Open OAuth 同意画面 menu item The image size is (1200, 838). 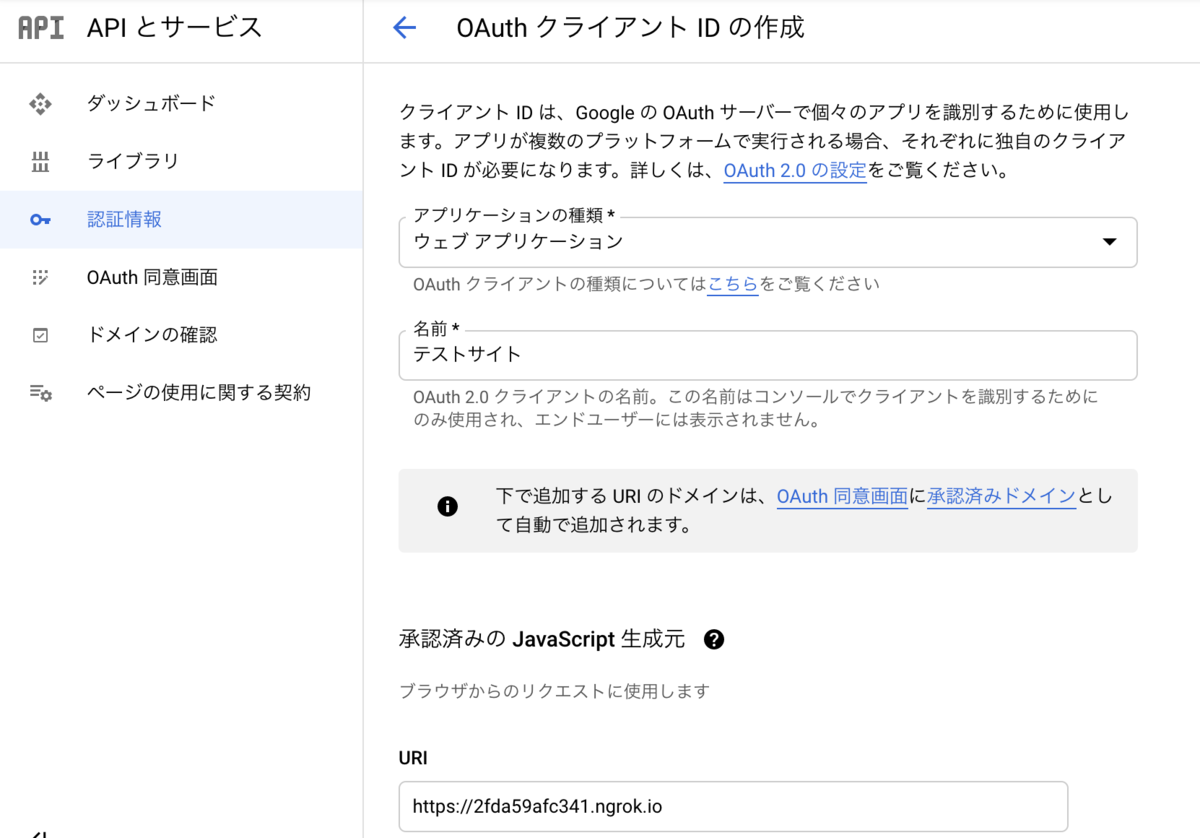152,277
